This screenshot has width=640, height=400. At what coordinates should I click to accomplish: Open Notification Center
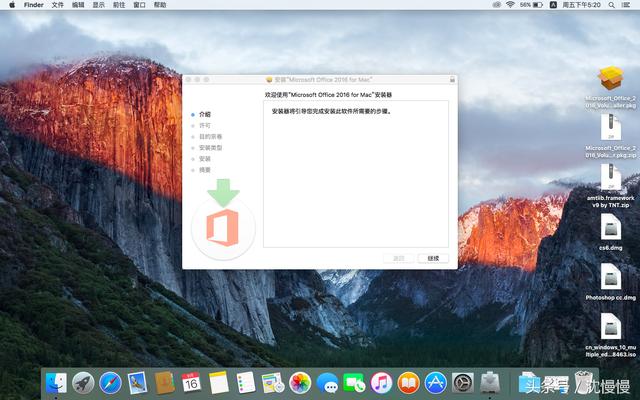coord(626,5)
